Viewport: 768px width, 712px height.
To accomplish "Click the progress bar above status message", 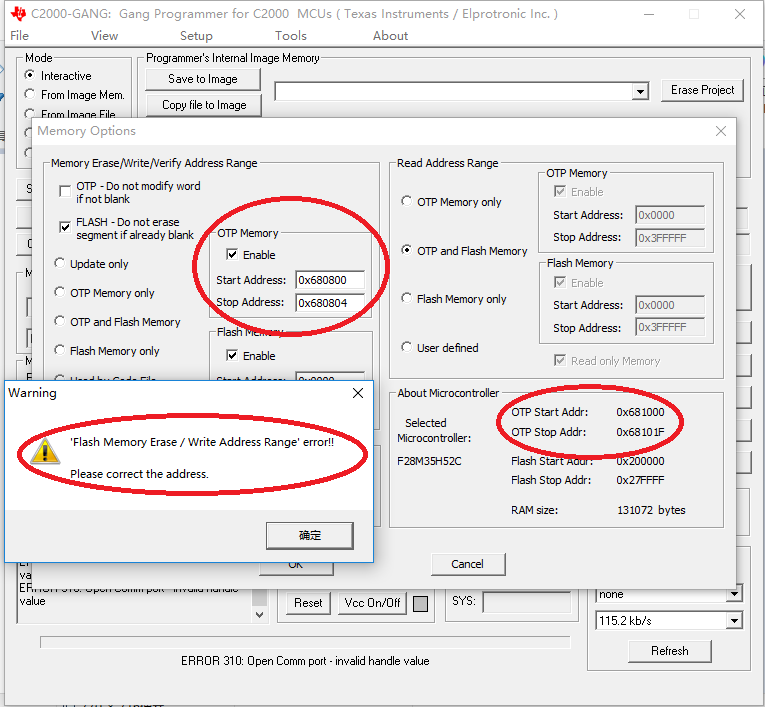I will coord(305,642).
